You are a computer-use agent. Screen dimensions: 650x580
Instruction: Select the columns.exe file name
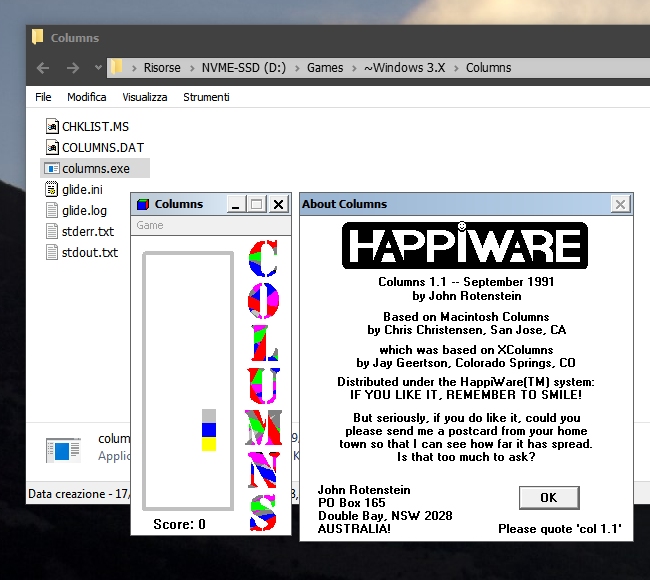coord(96,169)
